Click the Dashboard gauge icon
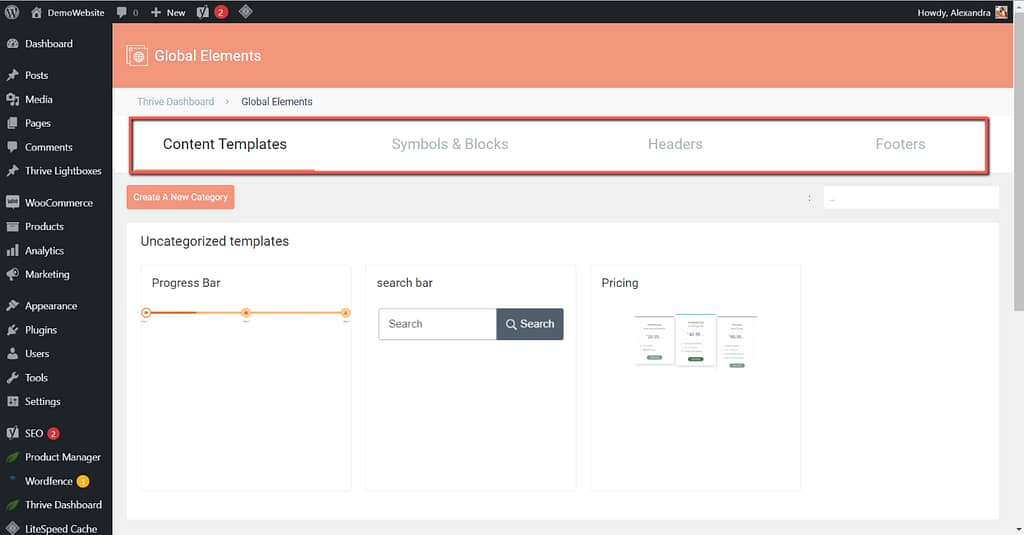 click(x=12, y=44)
